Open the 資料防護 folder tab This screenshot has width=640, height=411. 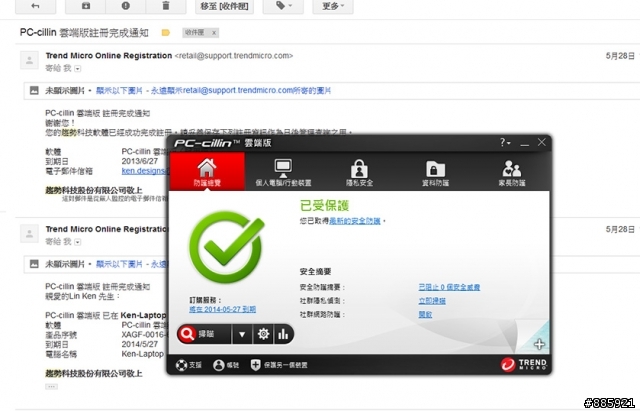pyautogui.click(x=435, y=171)
